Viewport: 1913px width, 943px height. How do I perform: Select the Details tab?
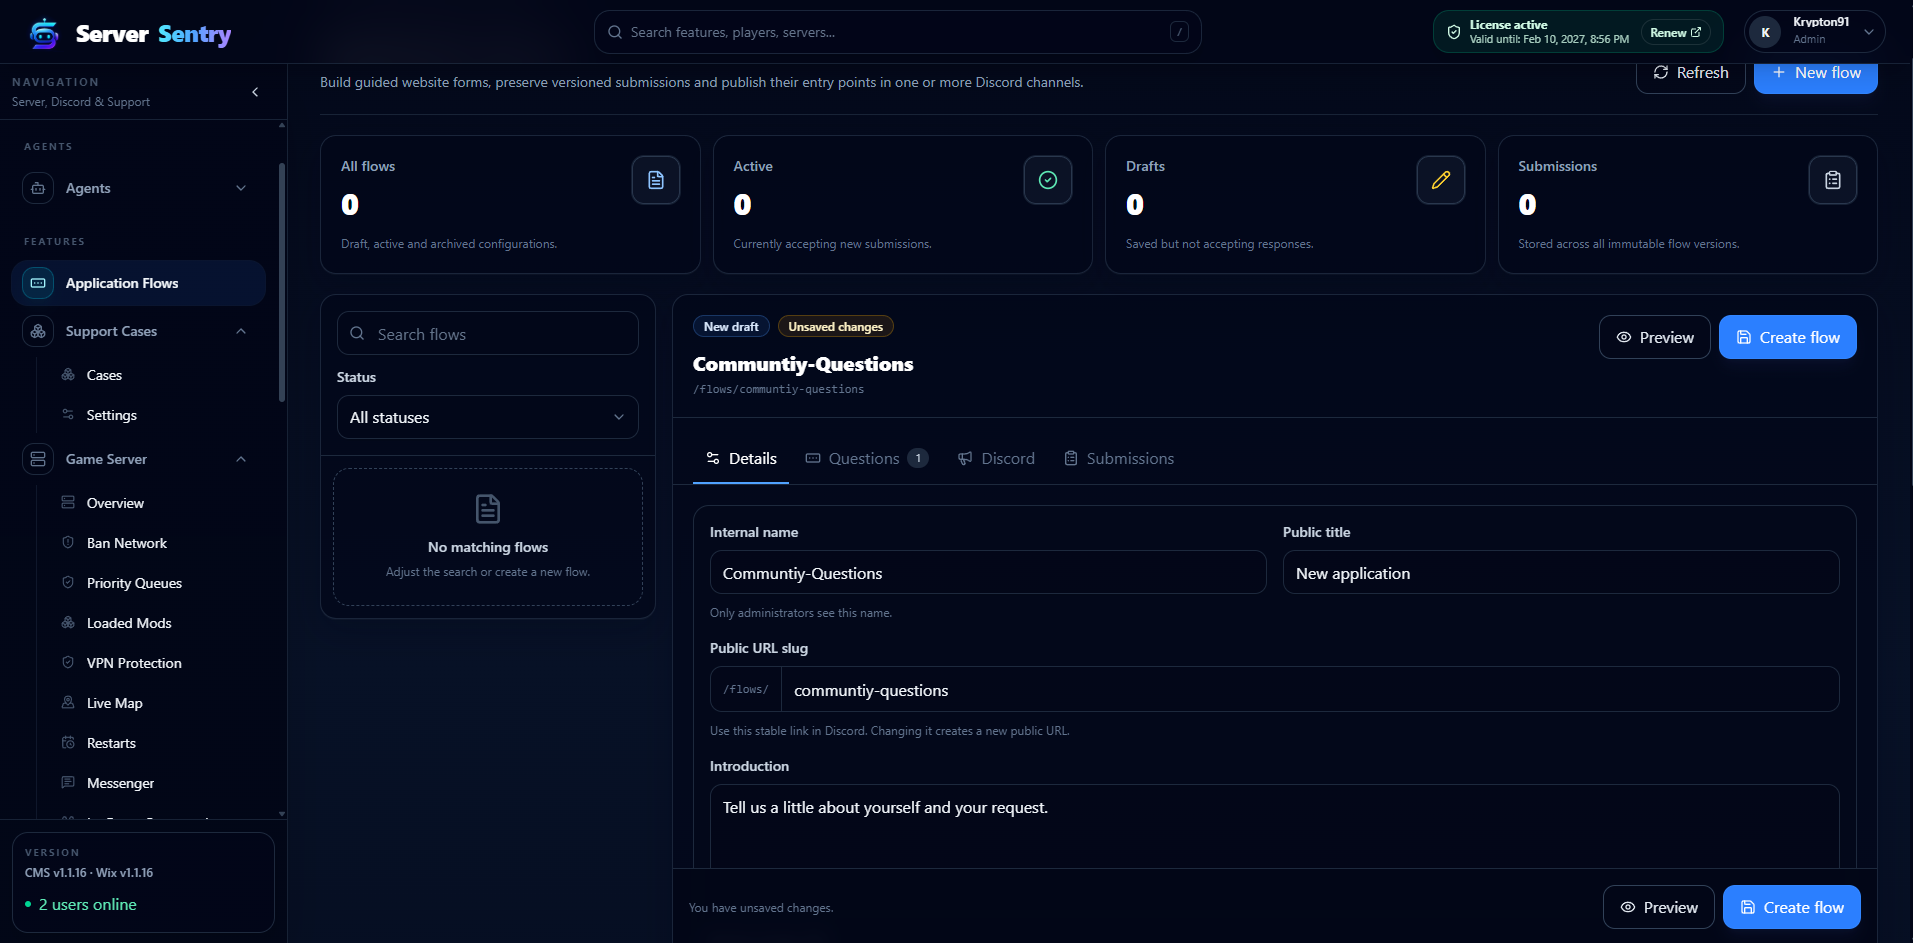point(741,458)
